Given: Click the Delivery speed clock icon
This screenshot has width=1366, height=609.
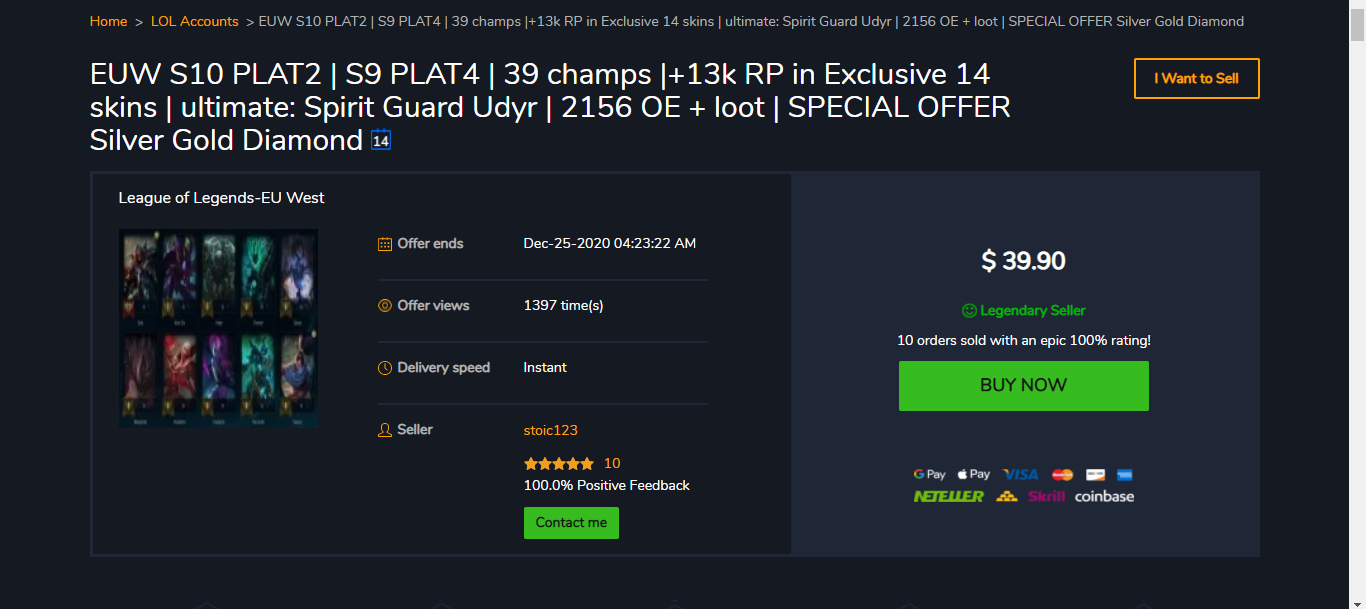Looking at the screenshot, I should click(x=385, y=368).
